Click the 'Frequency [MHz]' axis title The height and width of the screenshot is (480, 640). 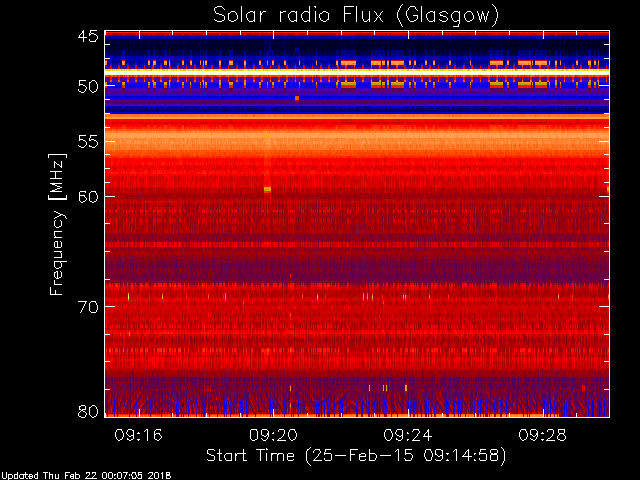57,224
